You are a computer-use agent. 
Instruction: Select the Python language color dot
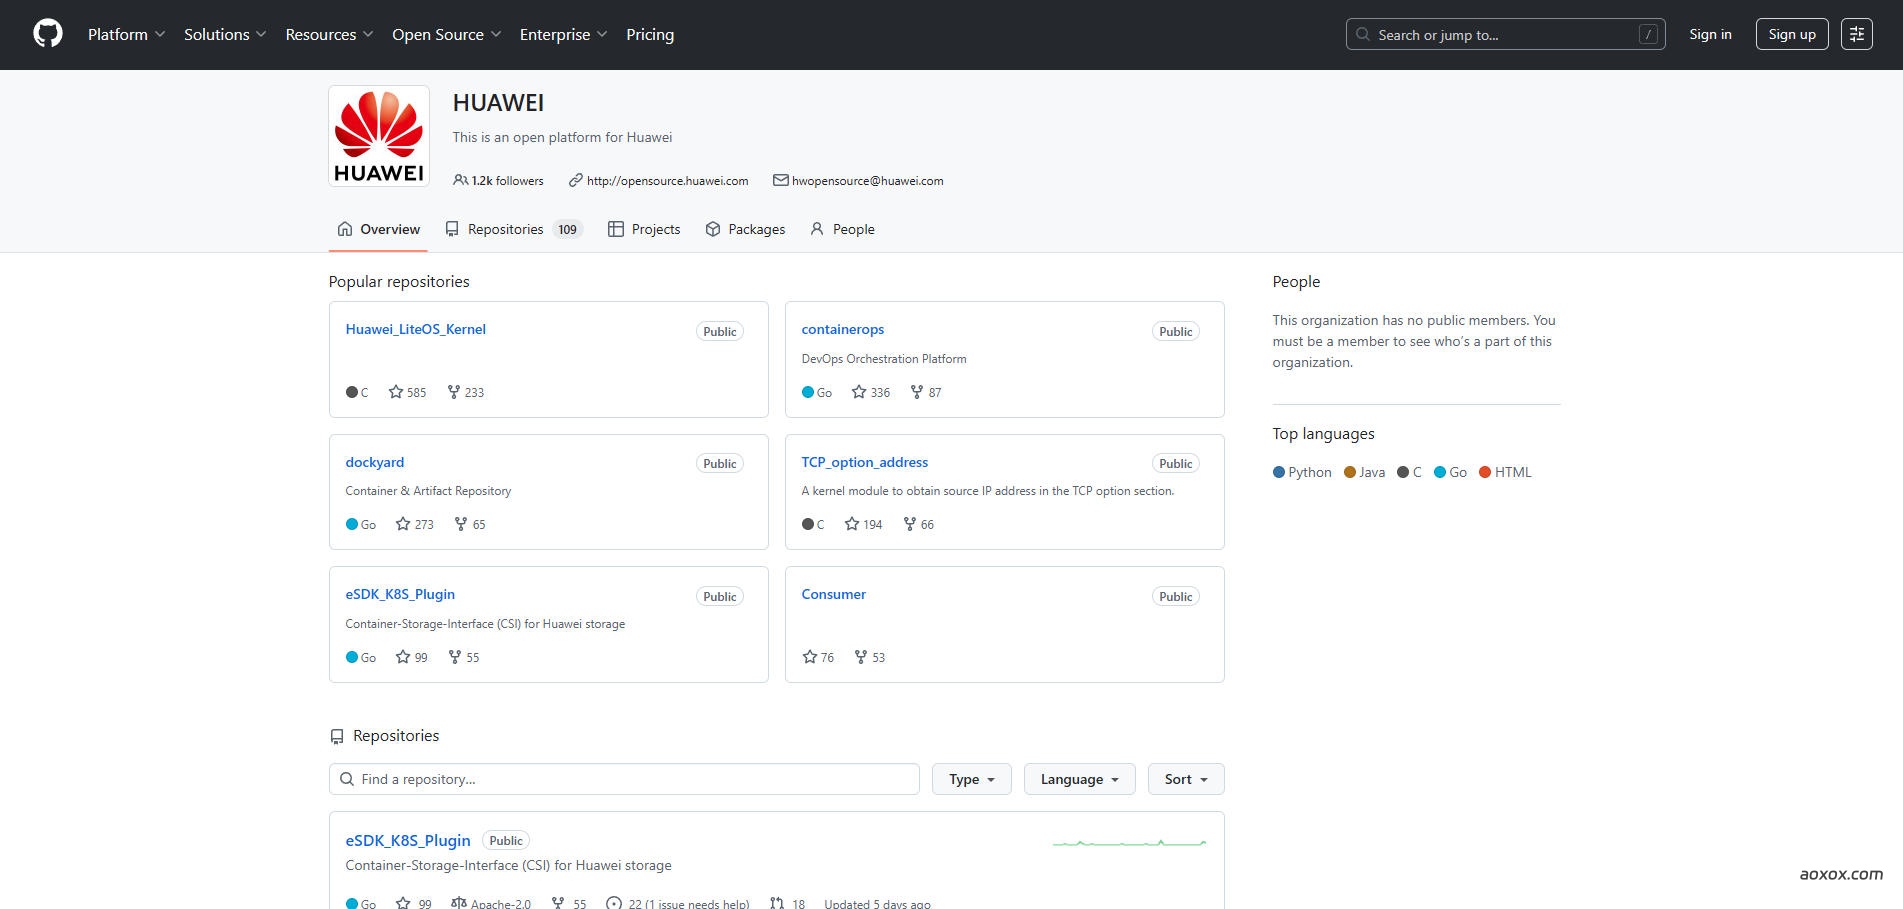tap(1278, 472)
